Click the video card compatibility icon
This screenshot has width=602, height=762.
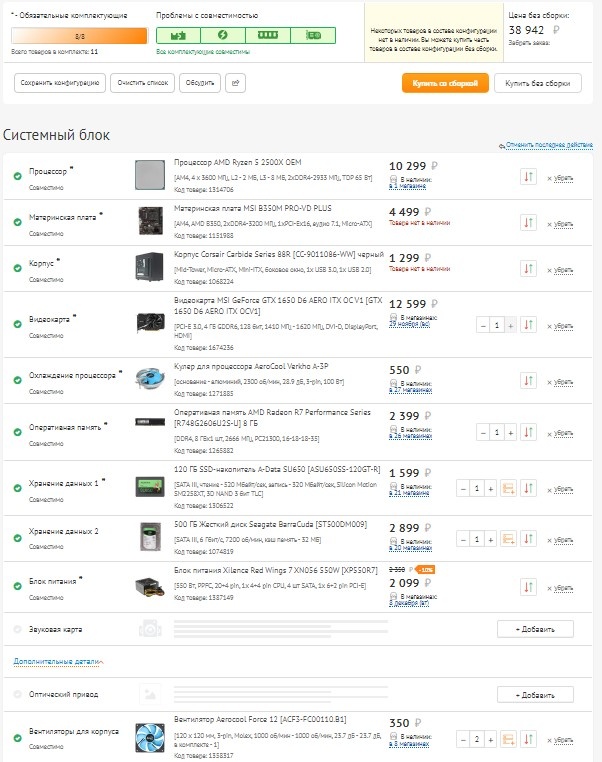pos(313,35)
